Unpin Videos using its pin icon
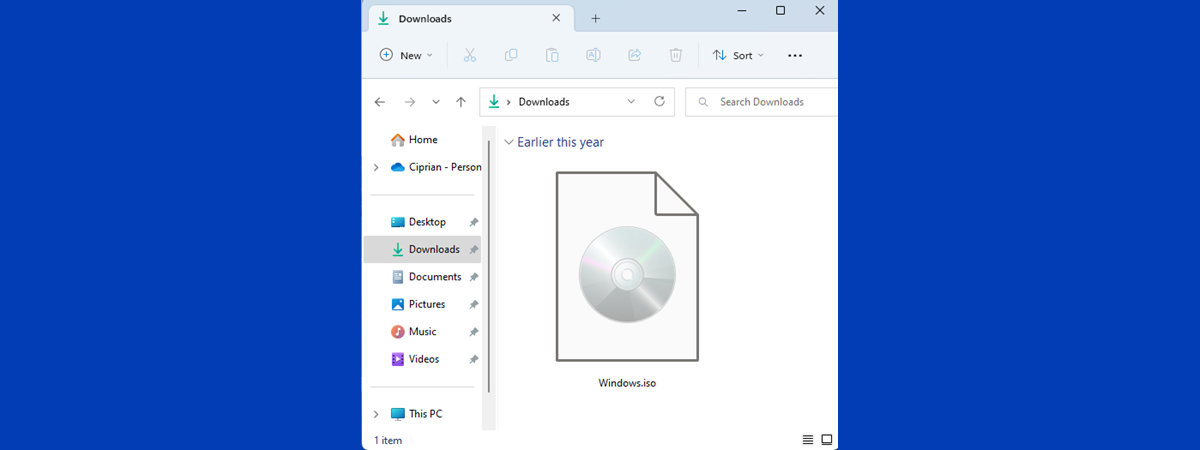This screenshot has height=450, width=1200. 474,359
